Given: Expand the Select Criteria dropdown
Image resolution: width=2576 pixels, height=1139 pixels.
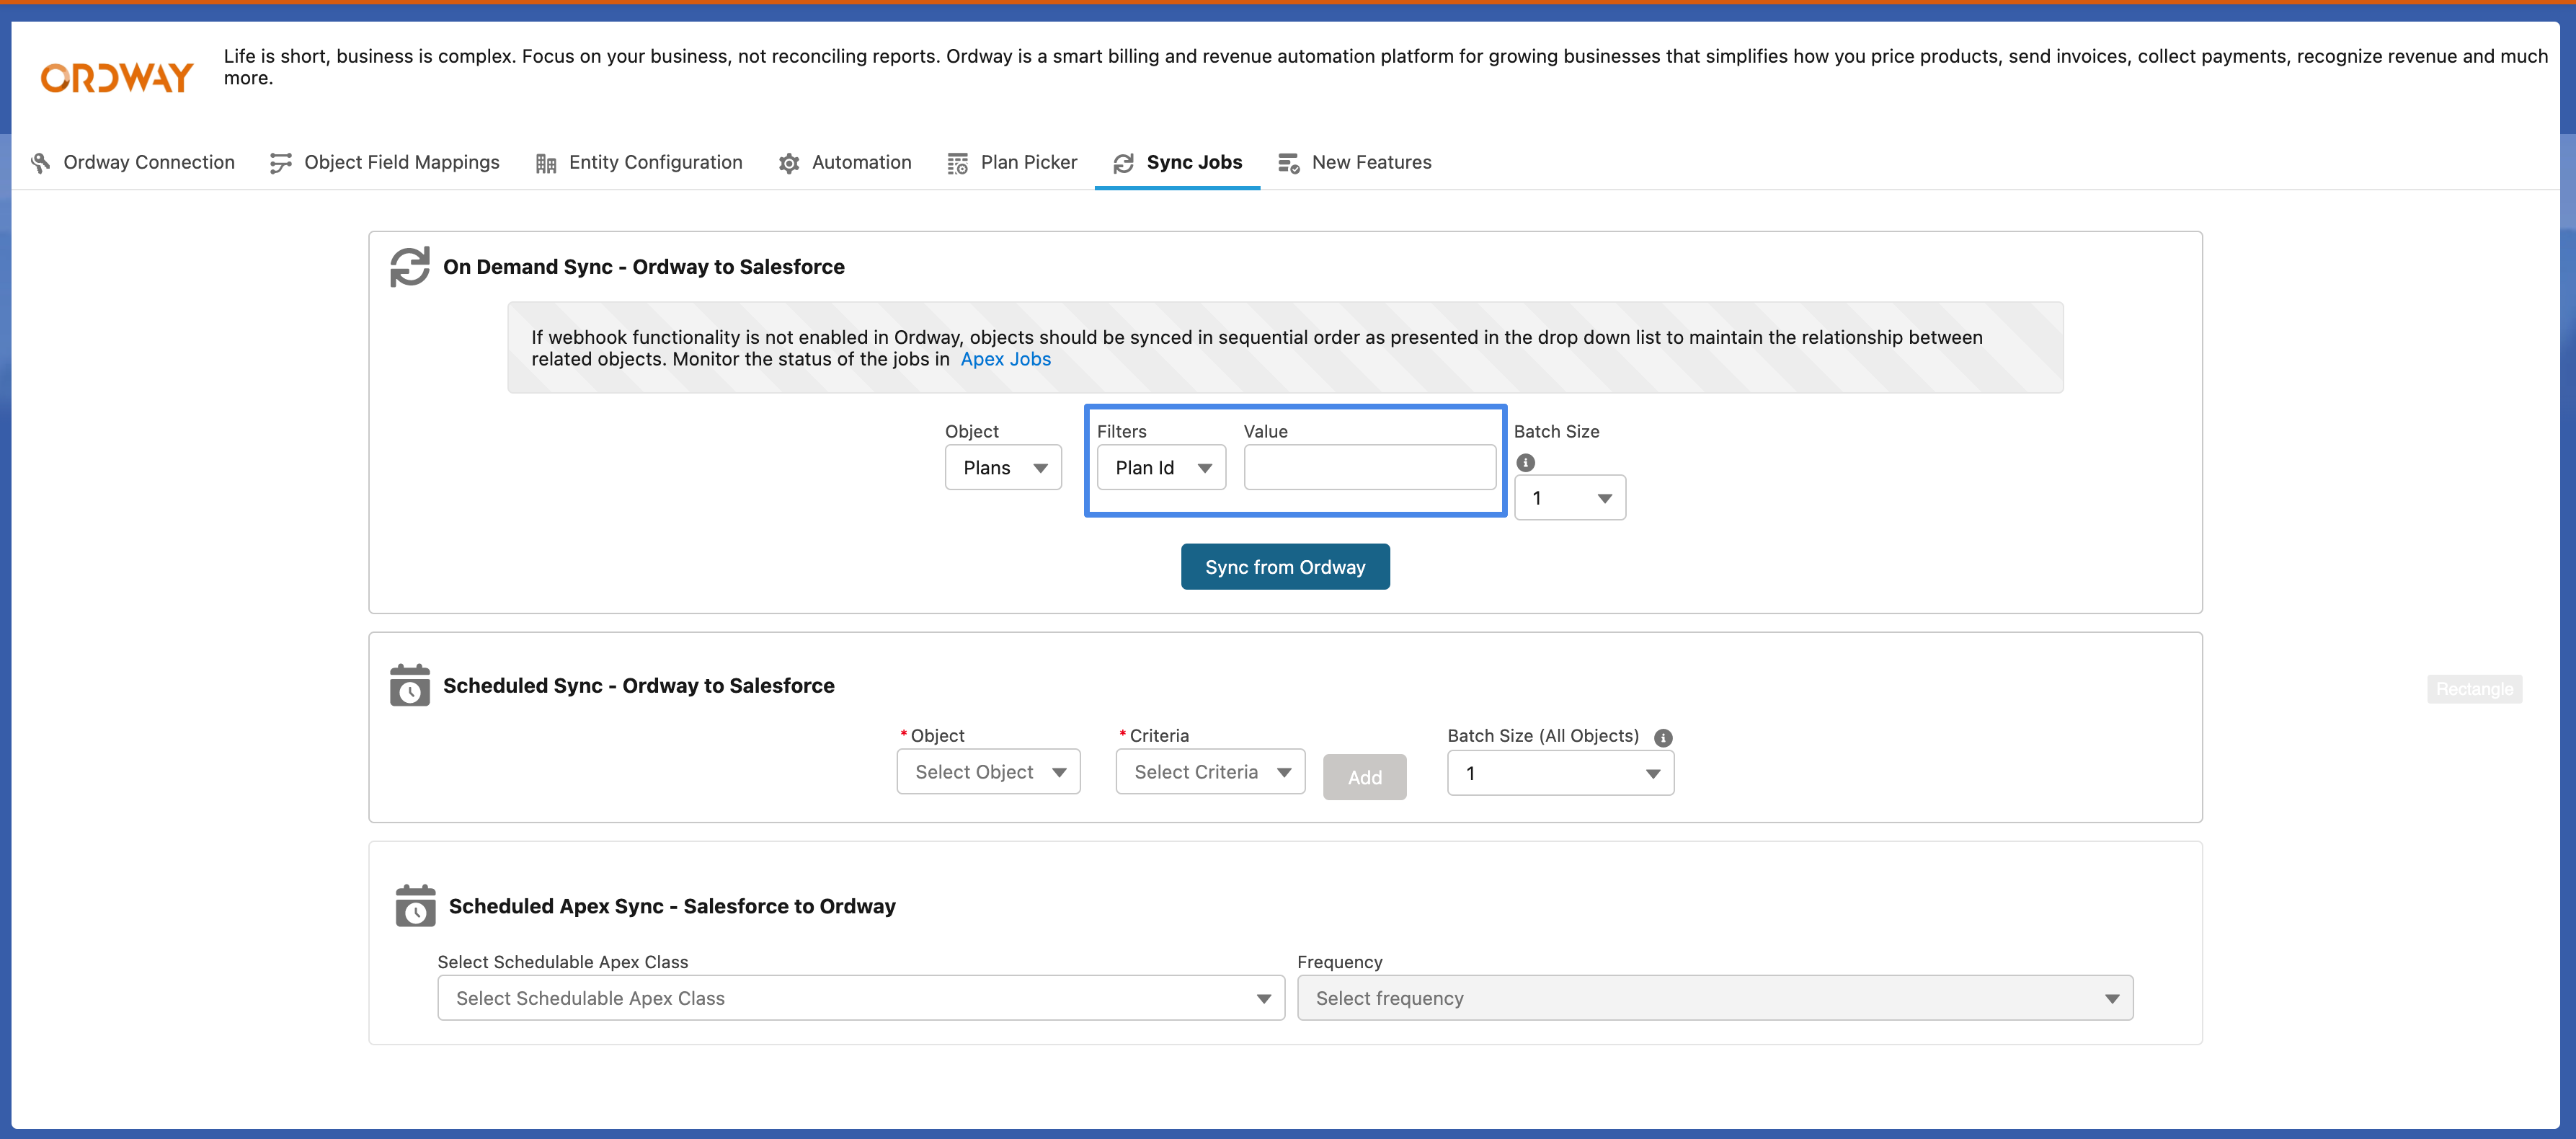Looking at the screenshot, I should 1210,772.
